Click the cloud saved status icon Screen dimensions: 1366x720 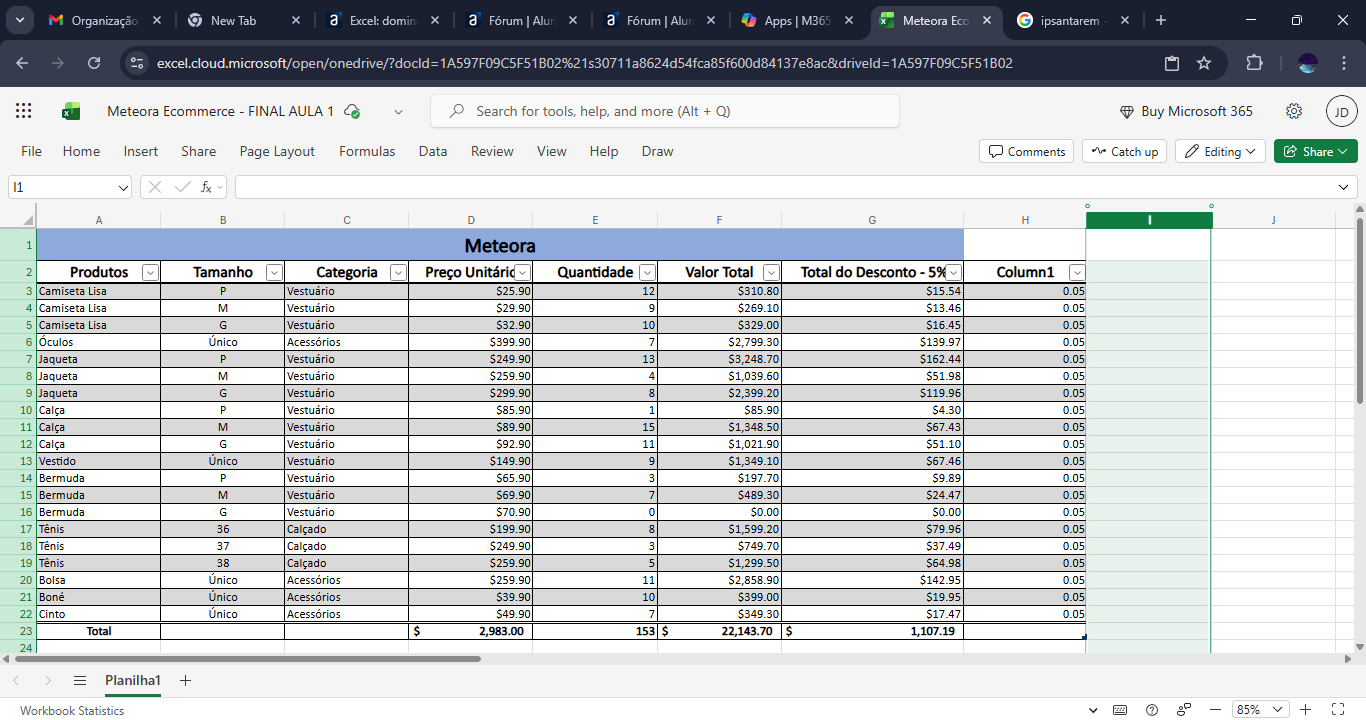click(x=352, y=112)
